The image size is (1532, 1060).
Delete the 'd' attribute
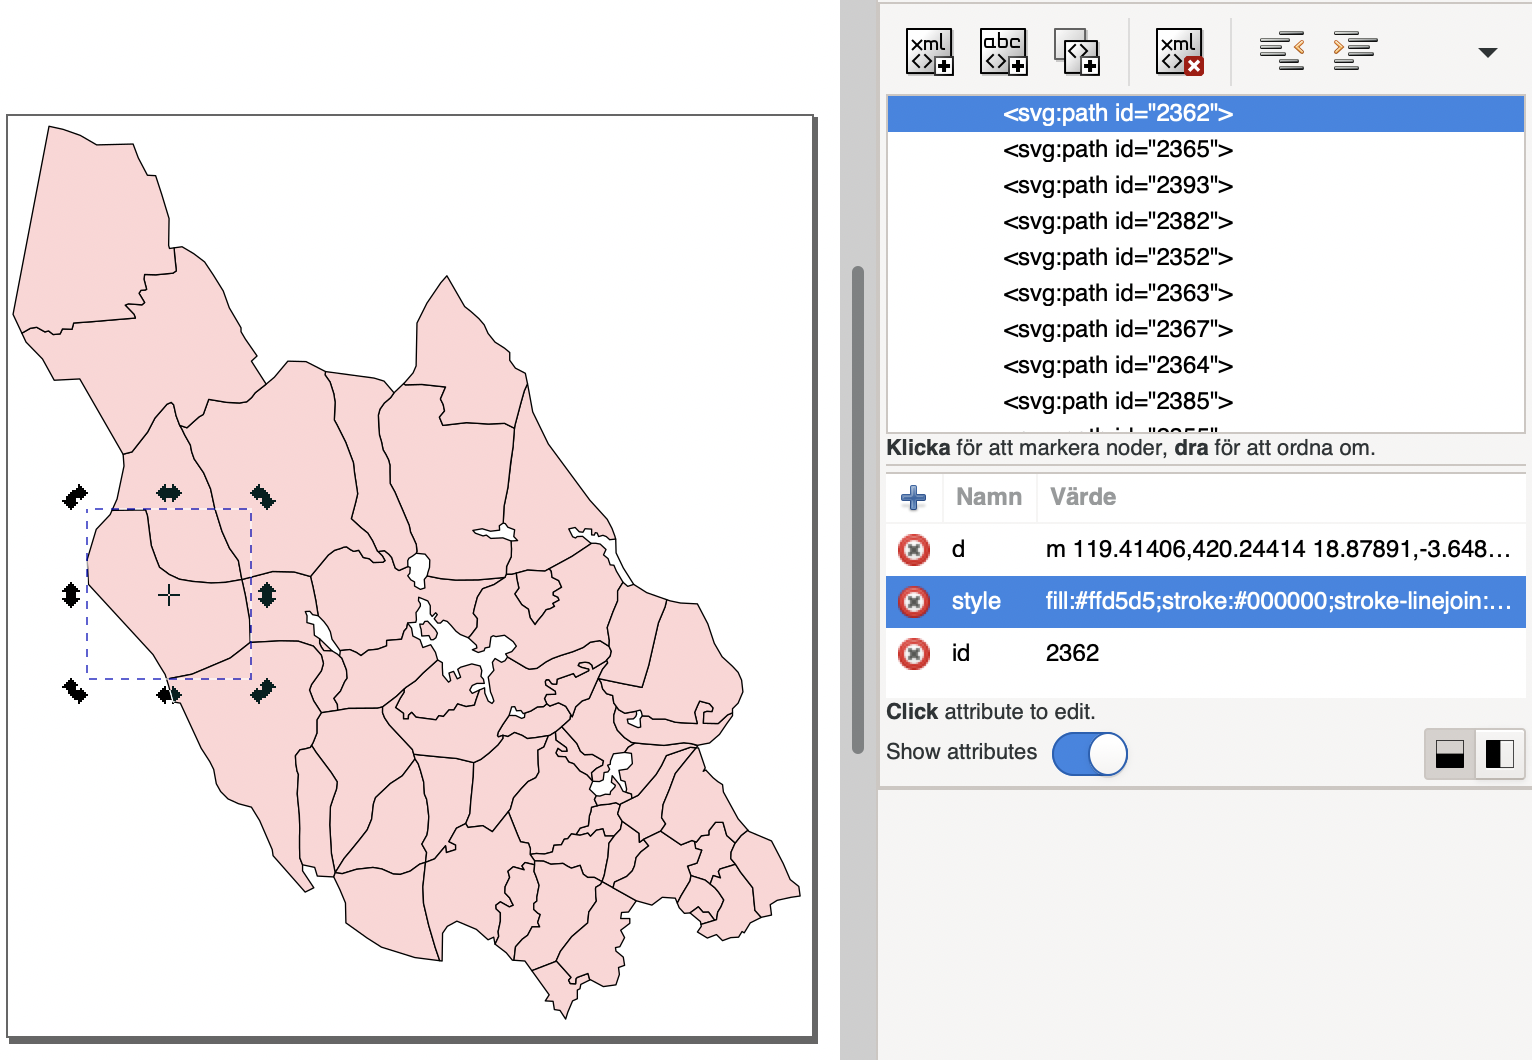pos(913,549)
